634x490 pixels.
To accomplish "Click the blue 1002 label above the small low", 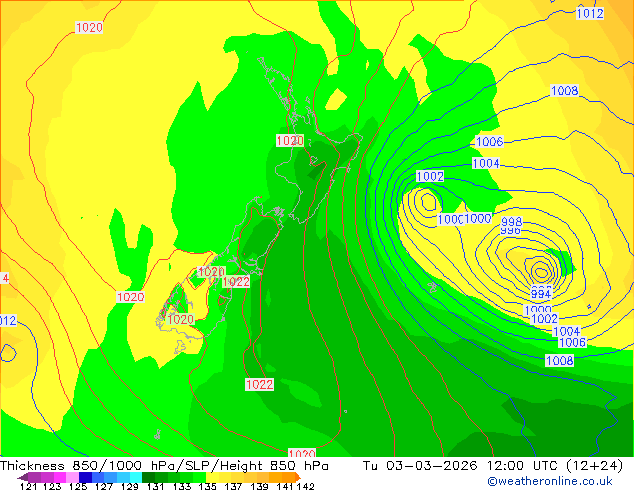I will pyautogui.click(x=430, y=176).
